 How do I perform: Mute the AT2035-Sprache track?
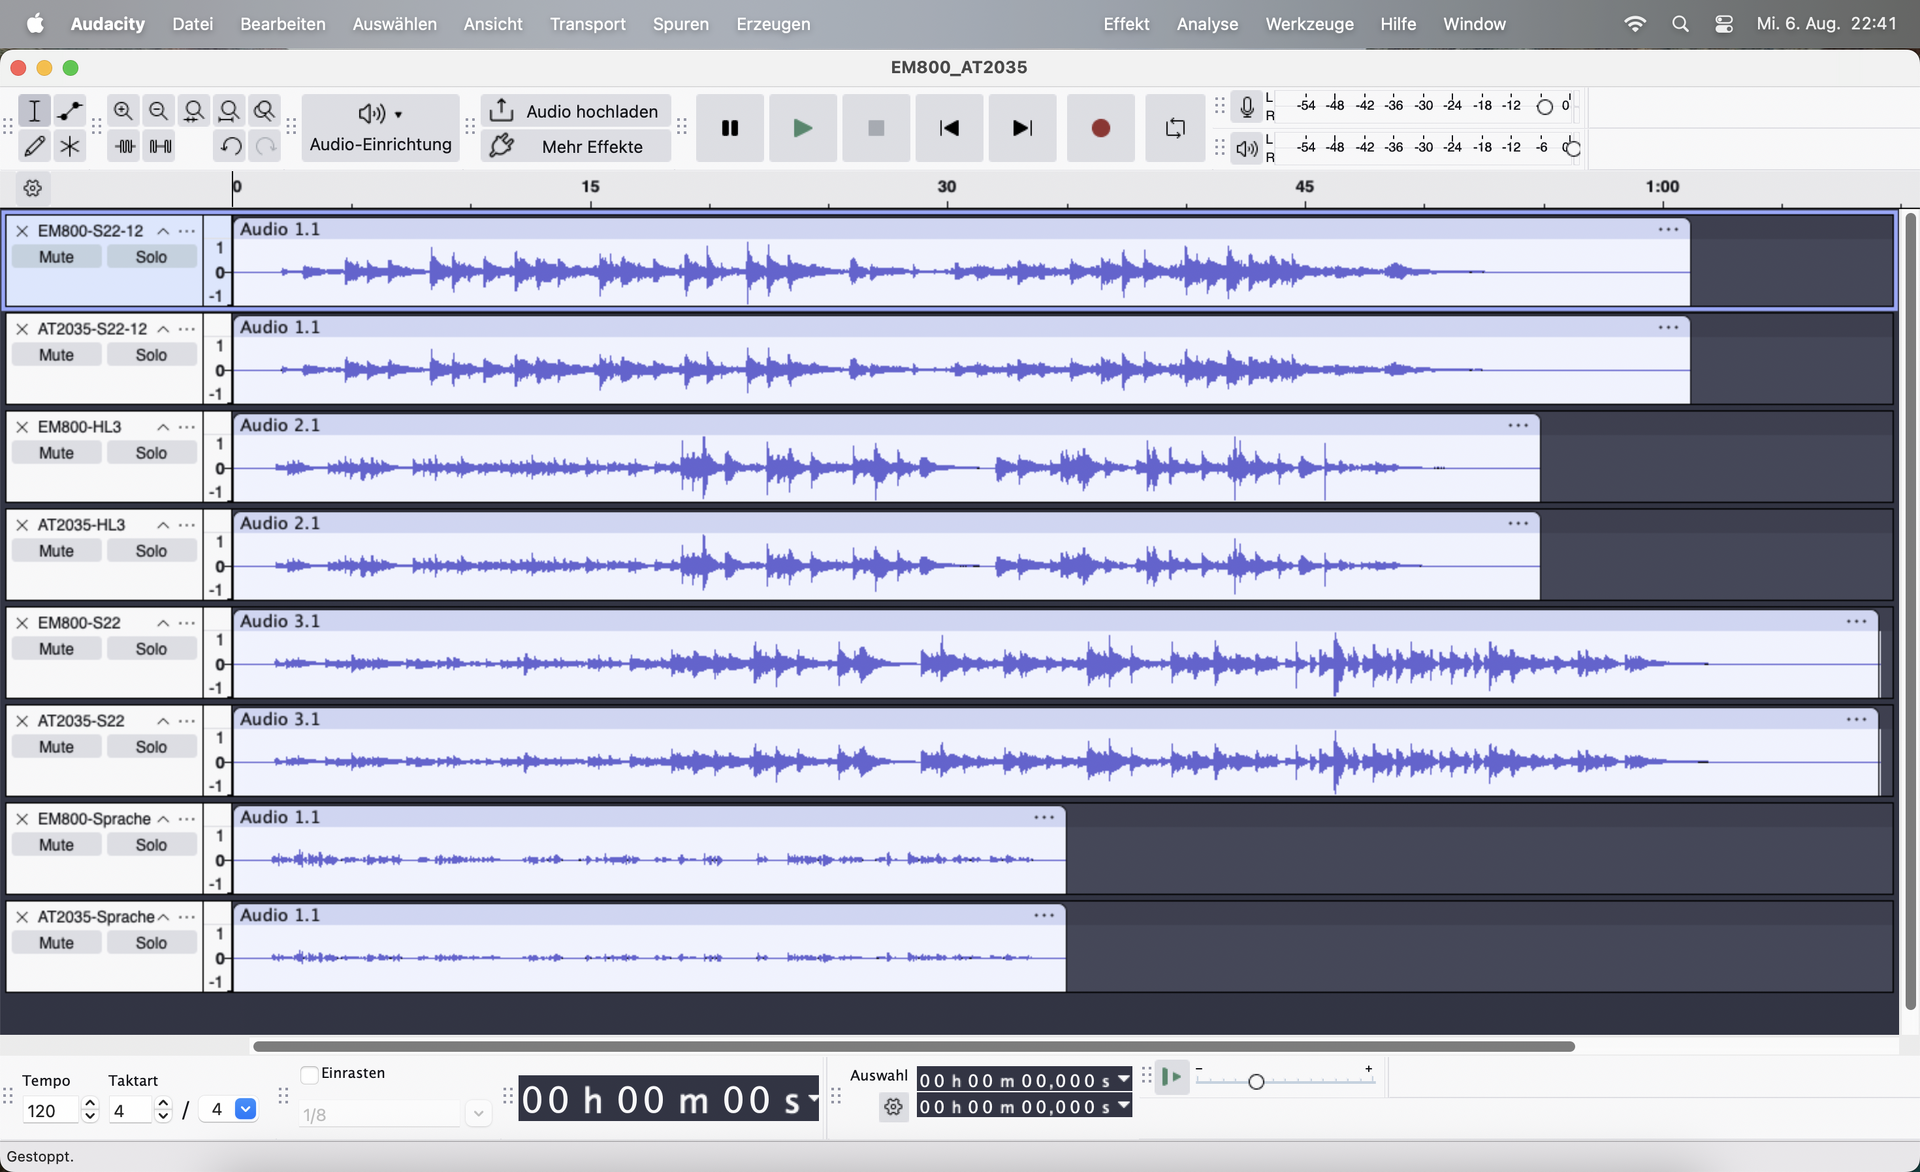(56, 943)
